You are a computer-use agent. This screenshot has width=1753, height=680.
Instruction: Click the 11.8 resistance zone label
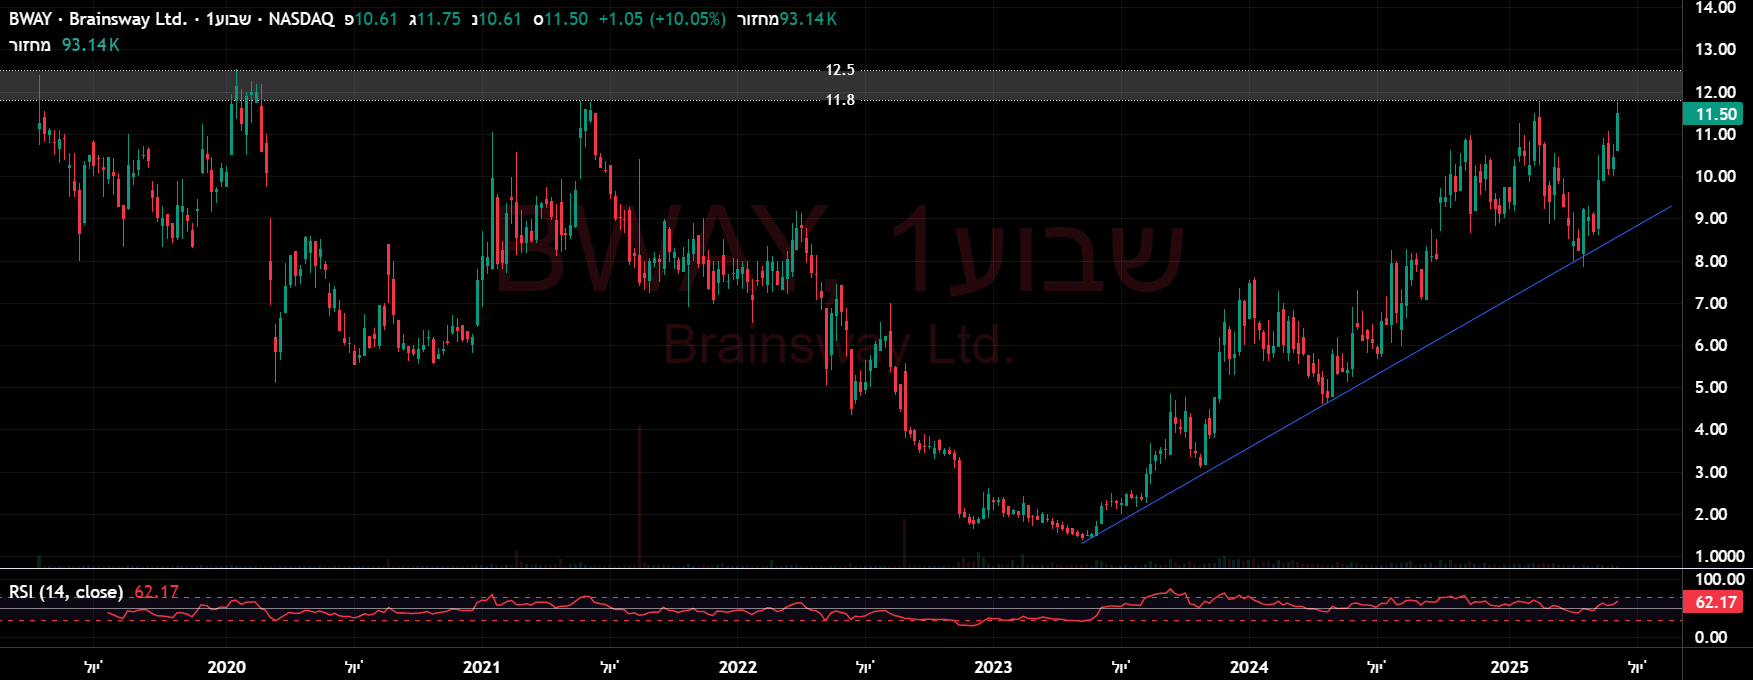tap(840, 100)
